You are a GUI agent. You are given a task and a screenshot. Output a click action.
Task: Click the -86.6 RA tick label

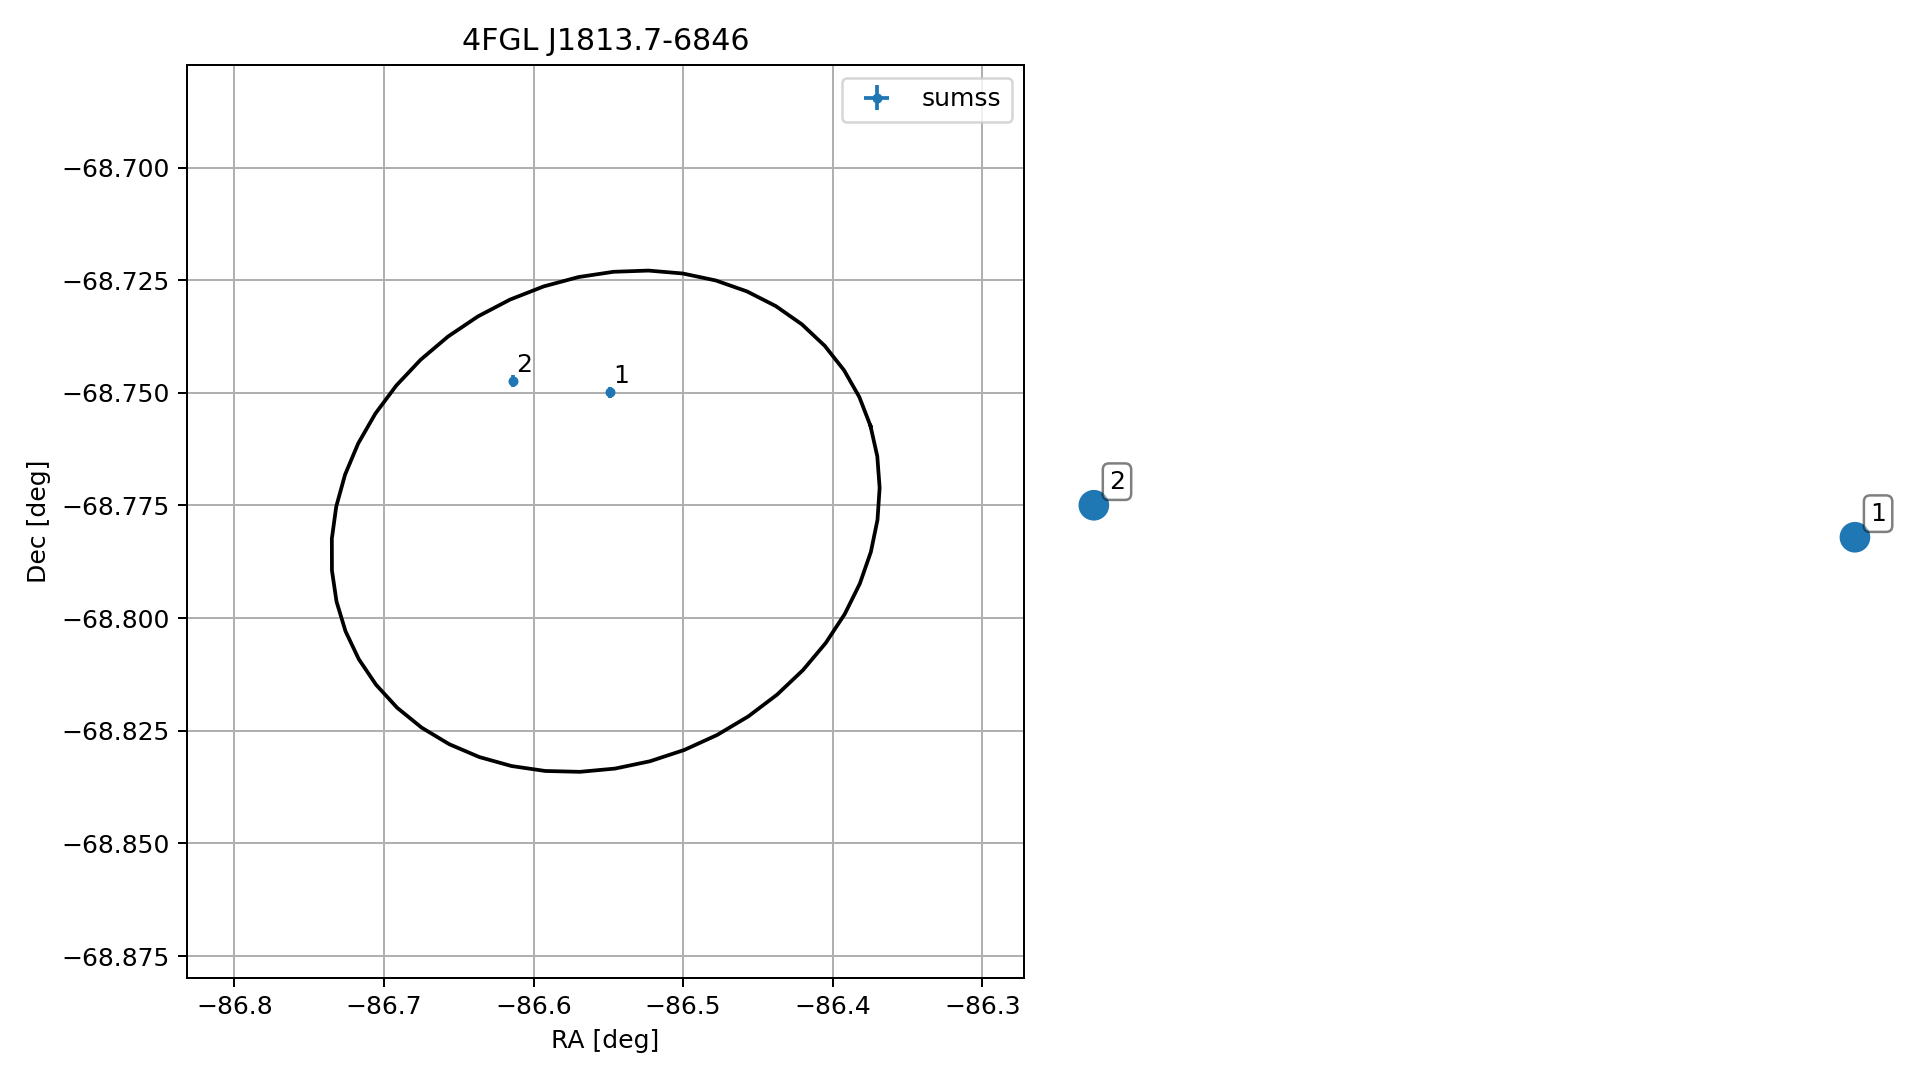tap(533, 1006)
